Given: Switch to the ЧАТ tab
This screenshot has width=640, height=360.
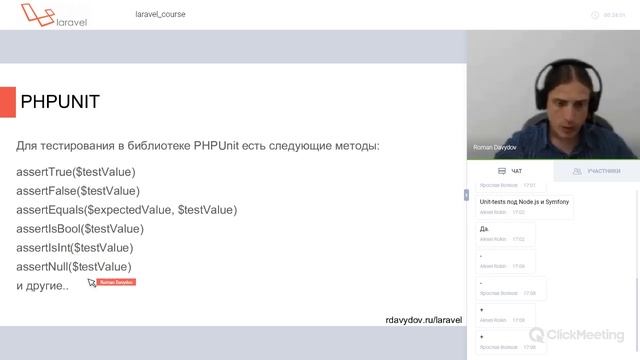Looking at the screenshot, I should pyautogui.click(x=510, y=171).
